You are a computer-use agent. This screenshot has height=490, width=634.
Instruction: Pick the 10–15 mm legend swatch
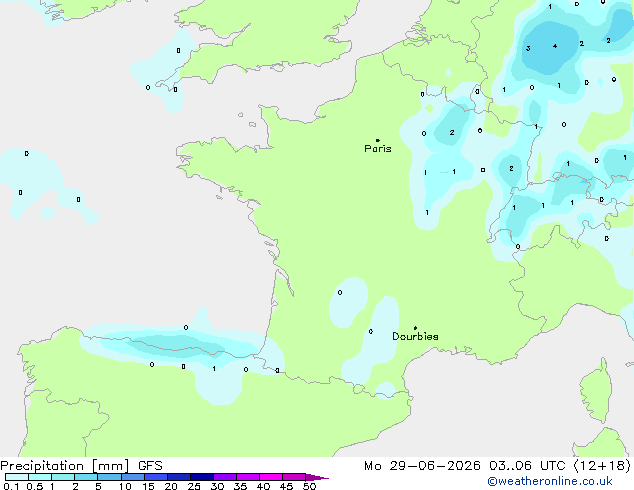(x=132, y=477)
